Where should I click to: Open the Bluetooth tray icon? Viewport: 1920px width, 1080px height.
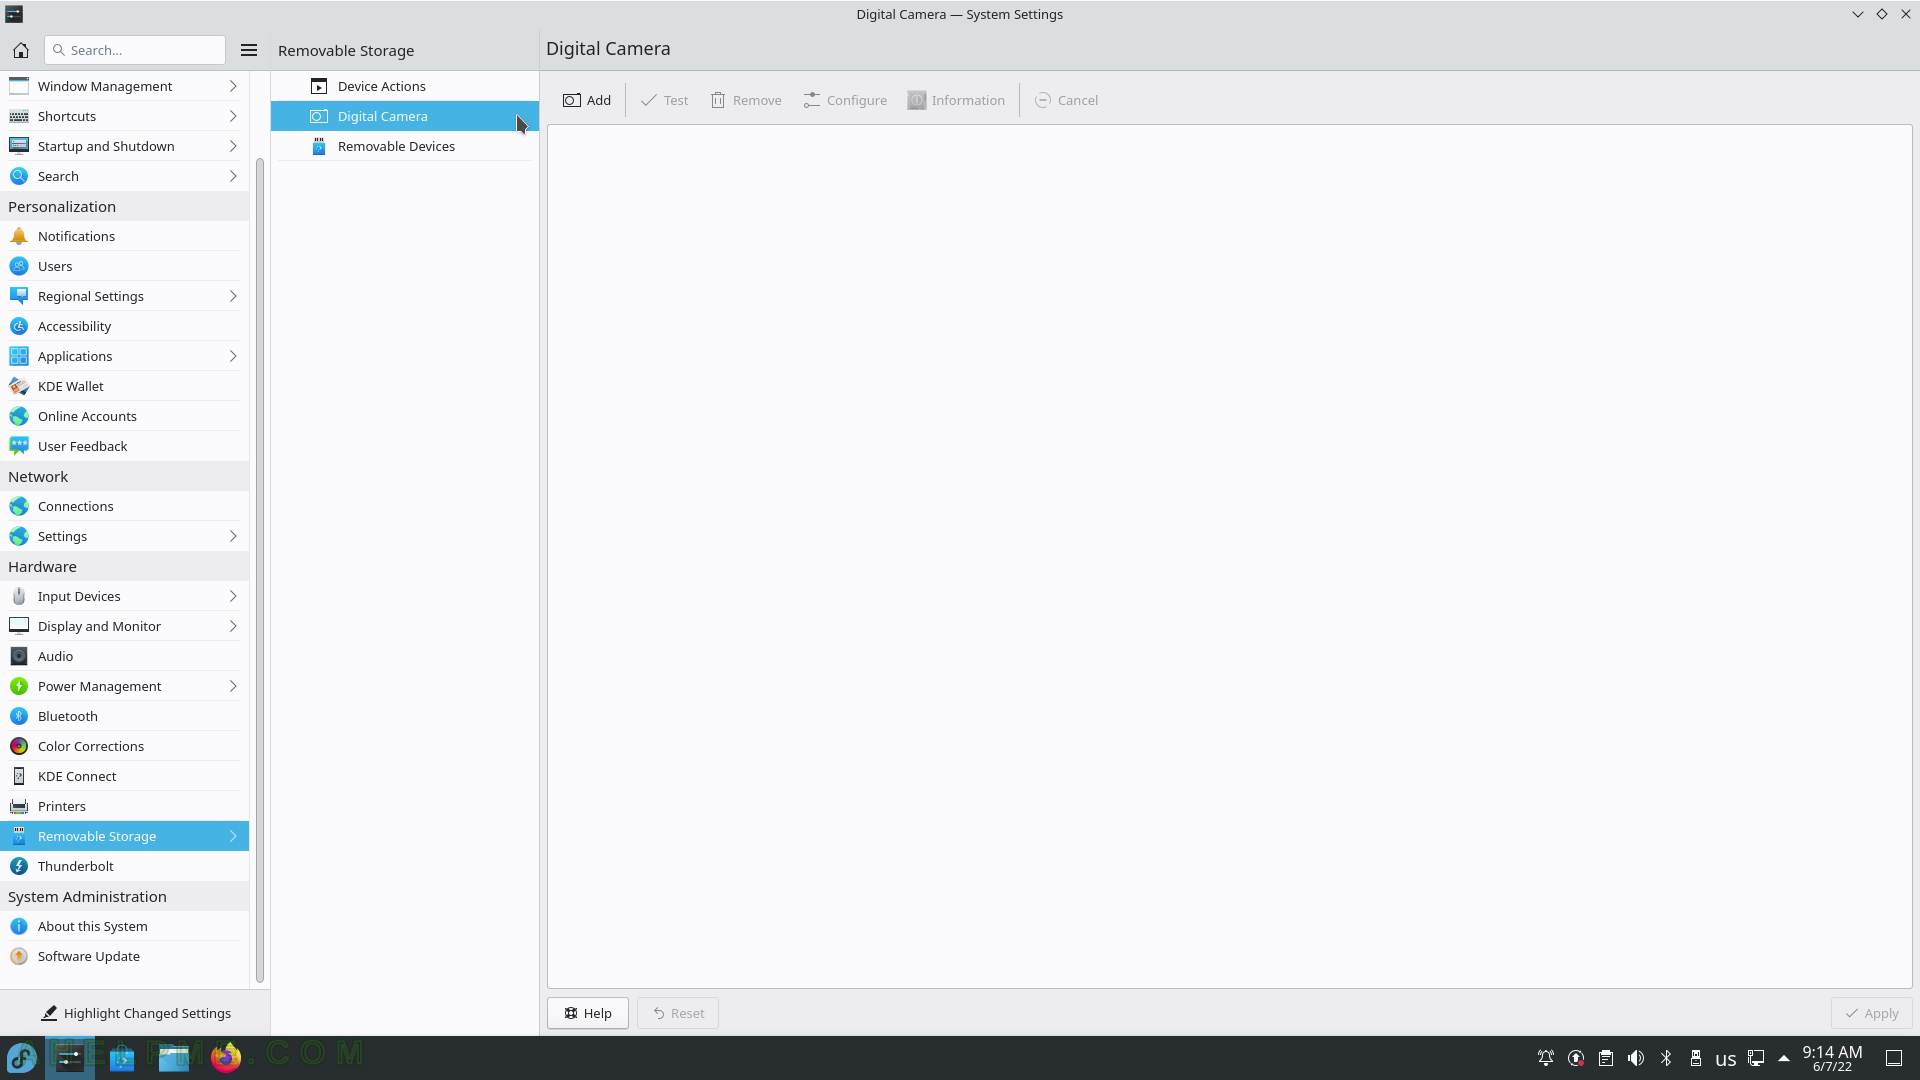(x=1666, y=1058)
